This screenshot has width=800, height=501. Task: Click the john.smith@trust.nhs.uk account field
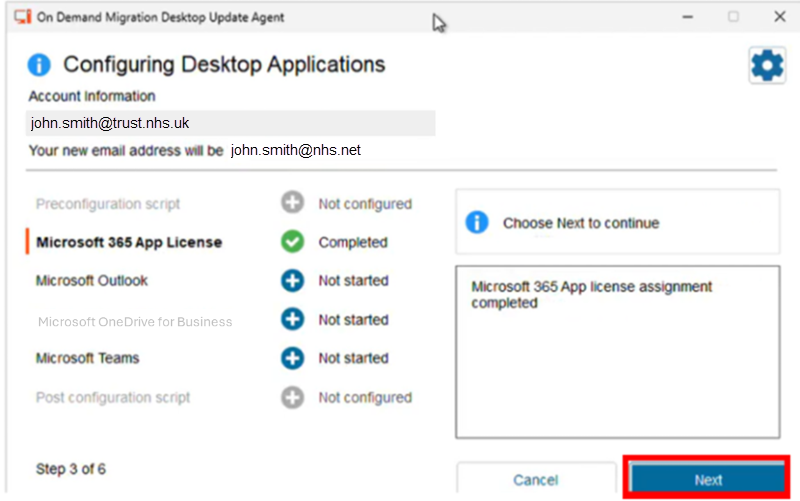coord(231,123)
